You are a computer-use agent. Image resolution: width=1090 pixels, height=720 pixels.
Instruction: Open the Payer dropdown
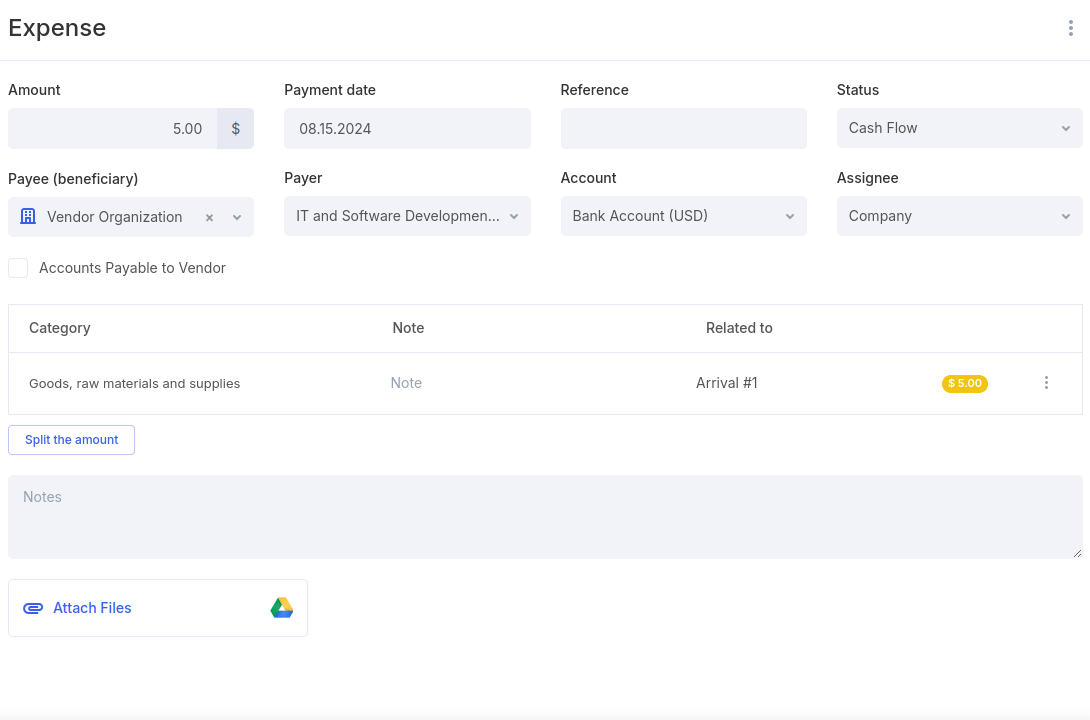(407, 216)
